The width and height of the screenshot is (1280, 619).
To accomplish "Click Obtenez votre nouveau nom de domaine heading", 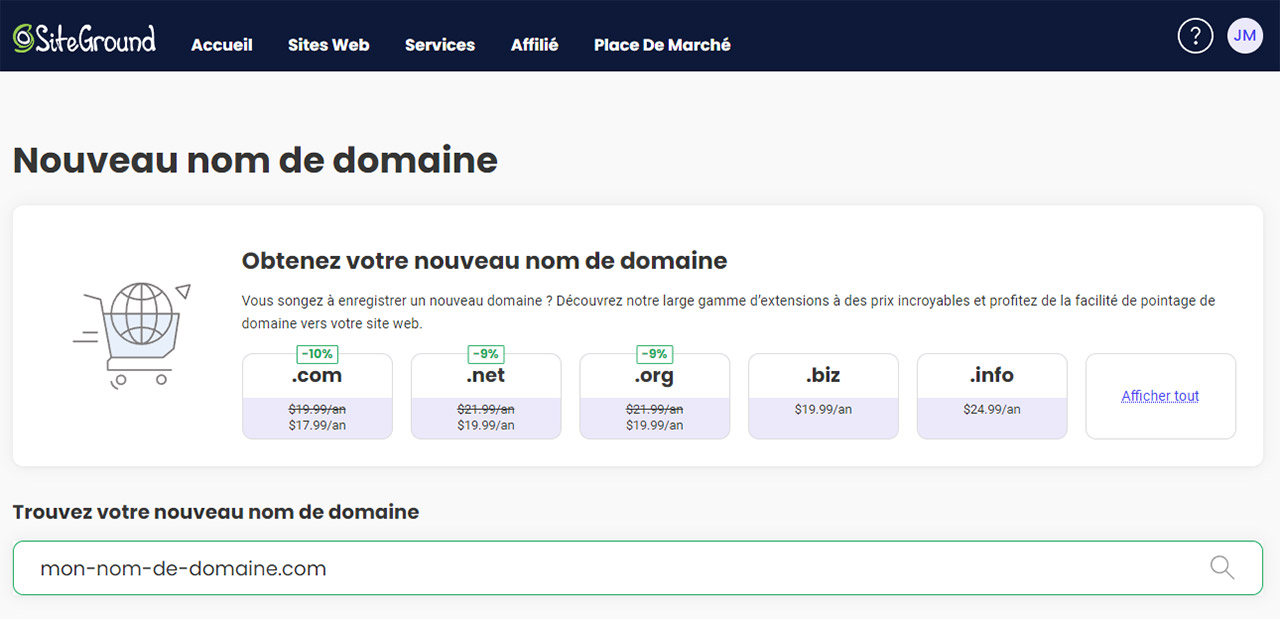I will click(484, 261).
